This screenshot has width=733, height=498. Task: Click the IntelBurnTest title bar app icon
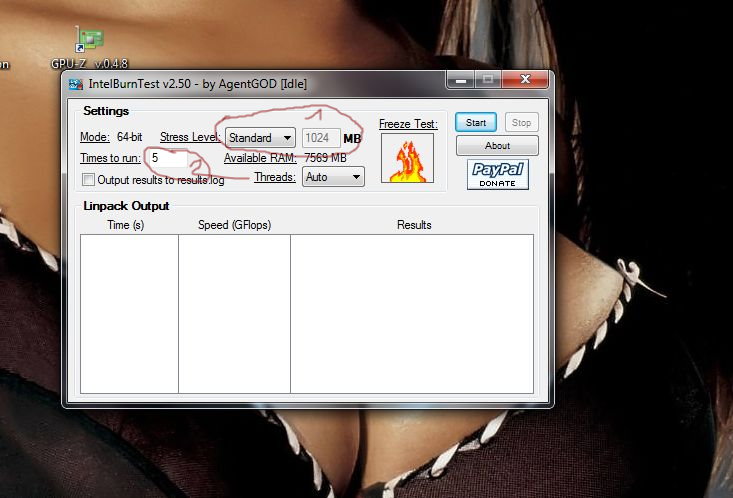coord(76,84)
